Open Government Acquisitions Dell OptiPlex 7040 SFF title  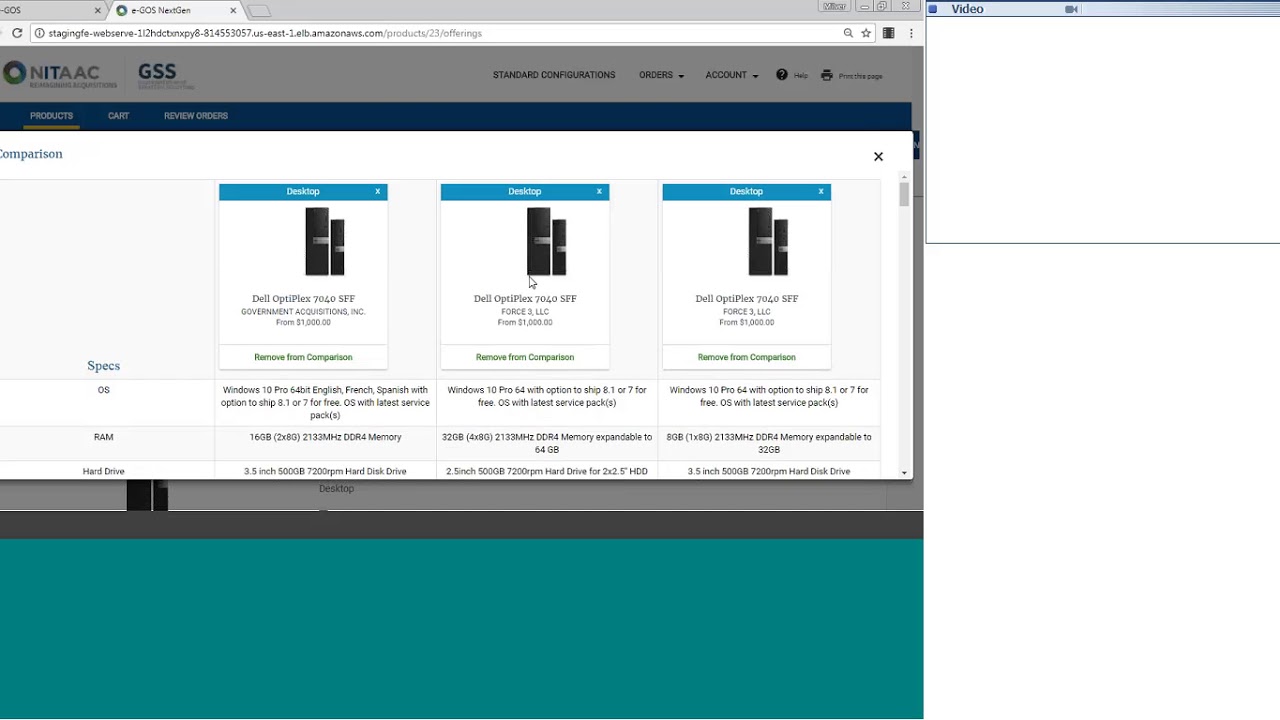[303, 298]
